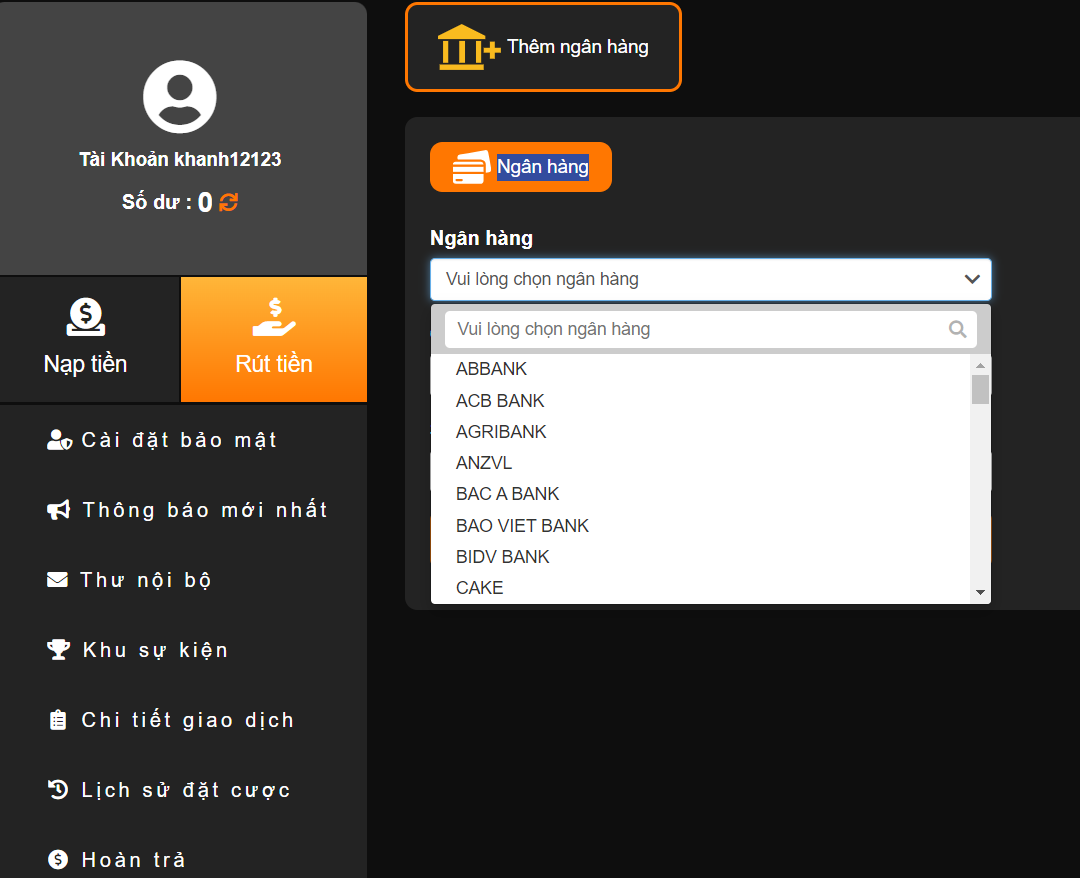Open the Rút tiền withdraw tab
Image resolution: width=1080 pixels, height=878 pixels.
tap(273, 339)
